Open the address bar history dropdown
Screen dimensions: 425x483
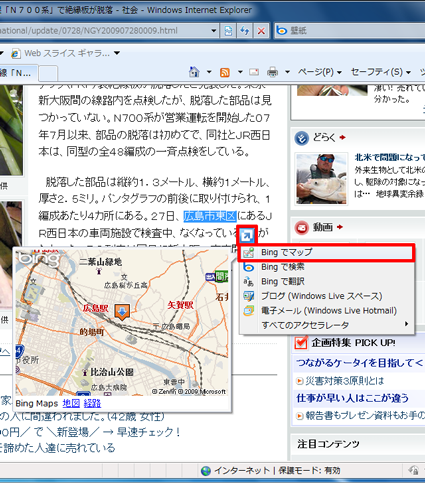[214, 31]
